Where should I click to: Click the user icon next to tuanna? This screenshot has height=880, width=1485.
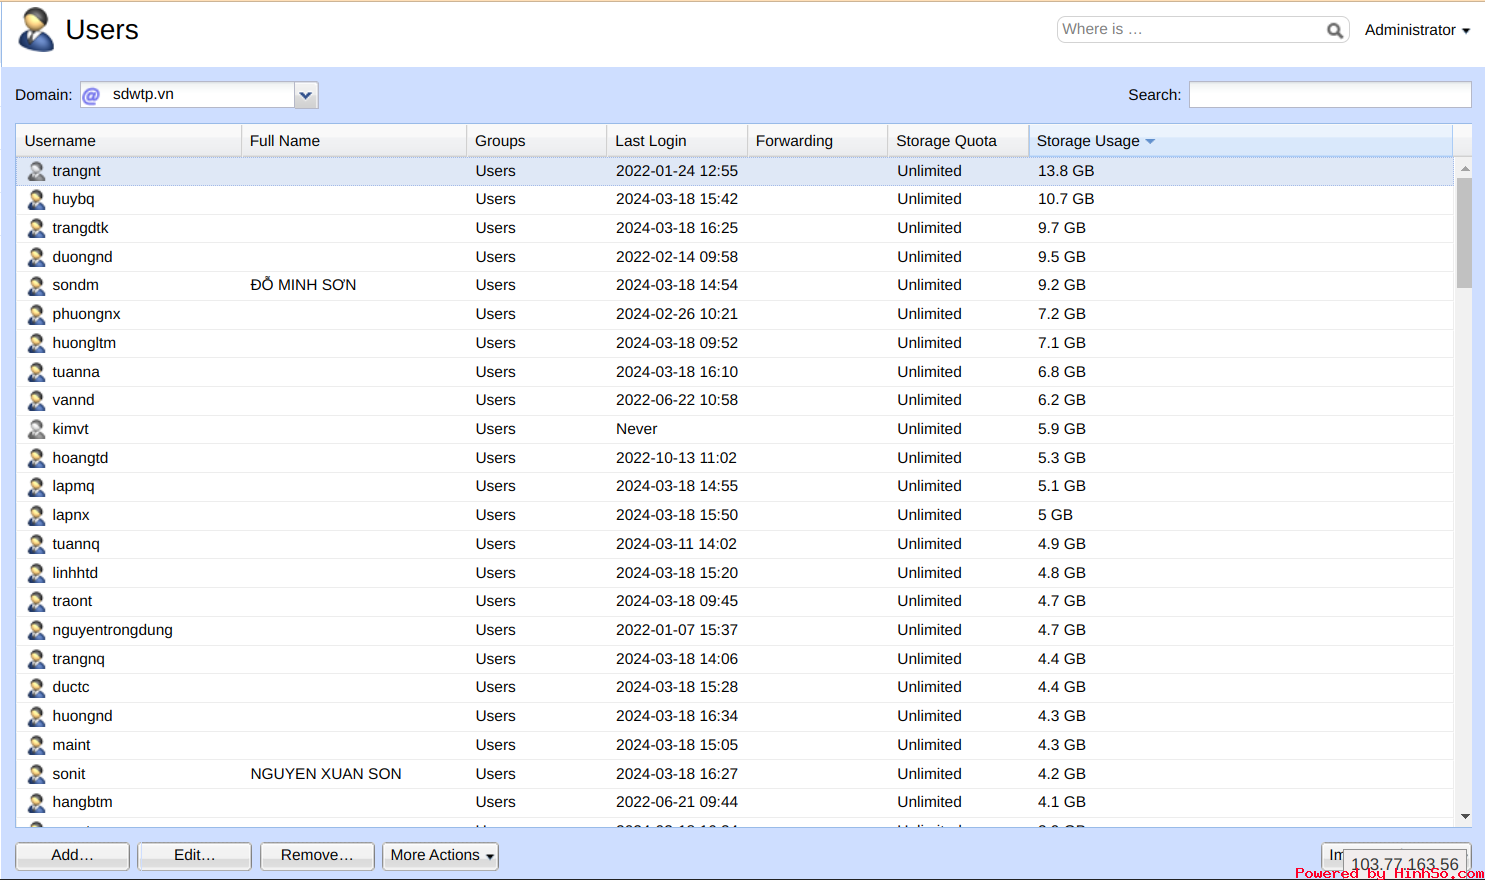click(36, 372)
